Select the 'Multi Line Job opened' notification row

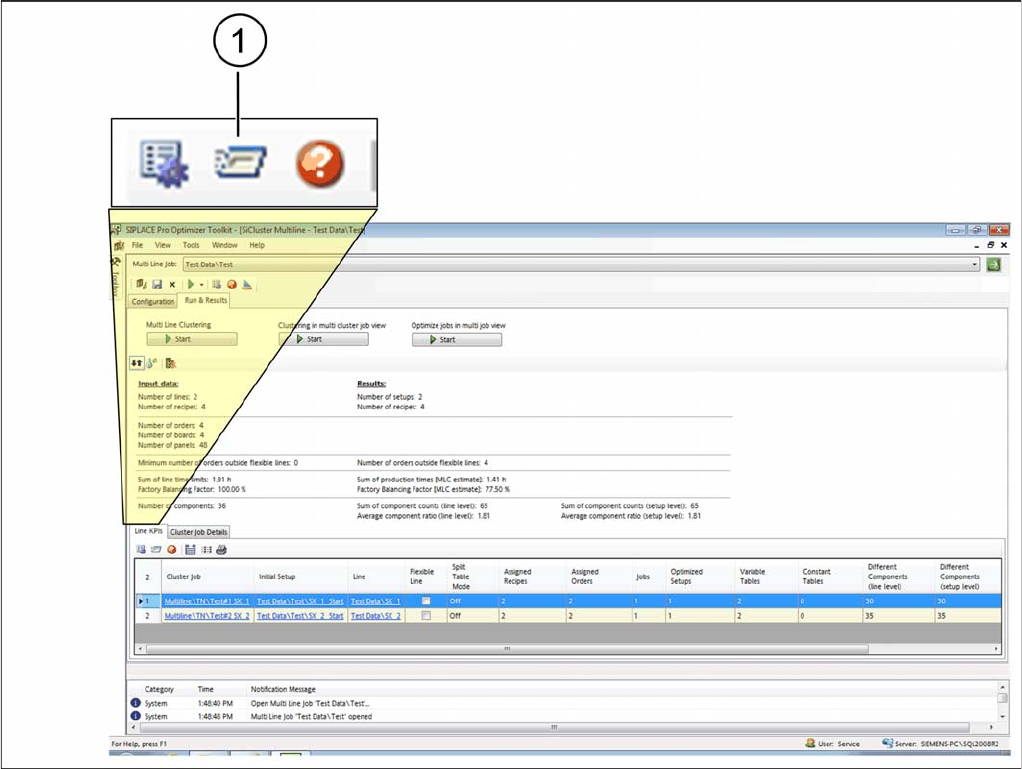pyautogui.click(x=561, y=716)
